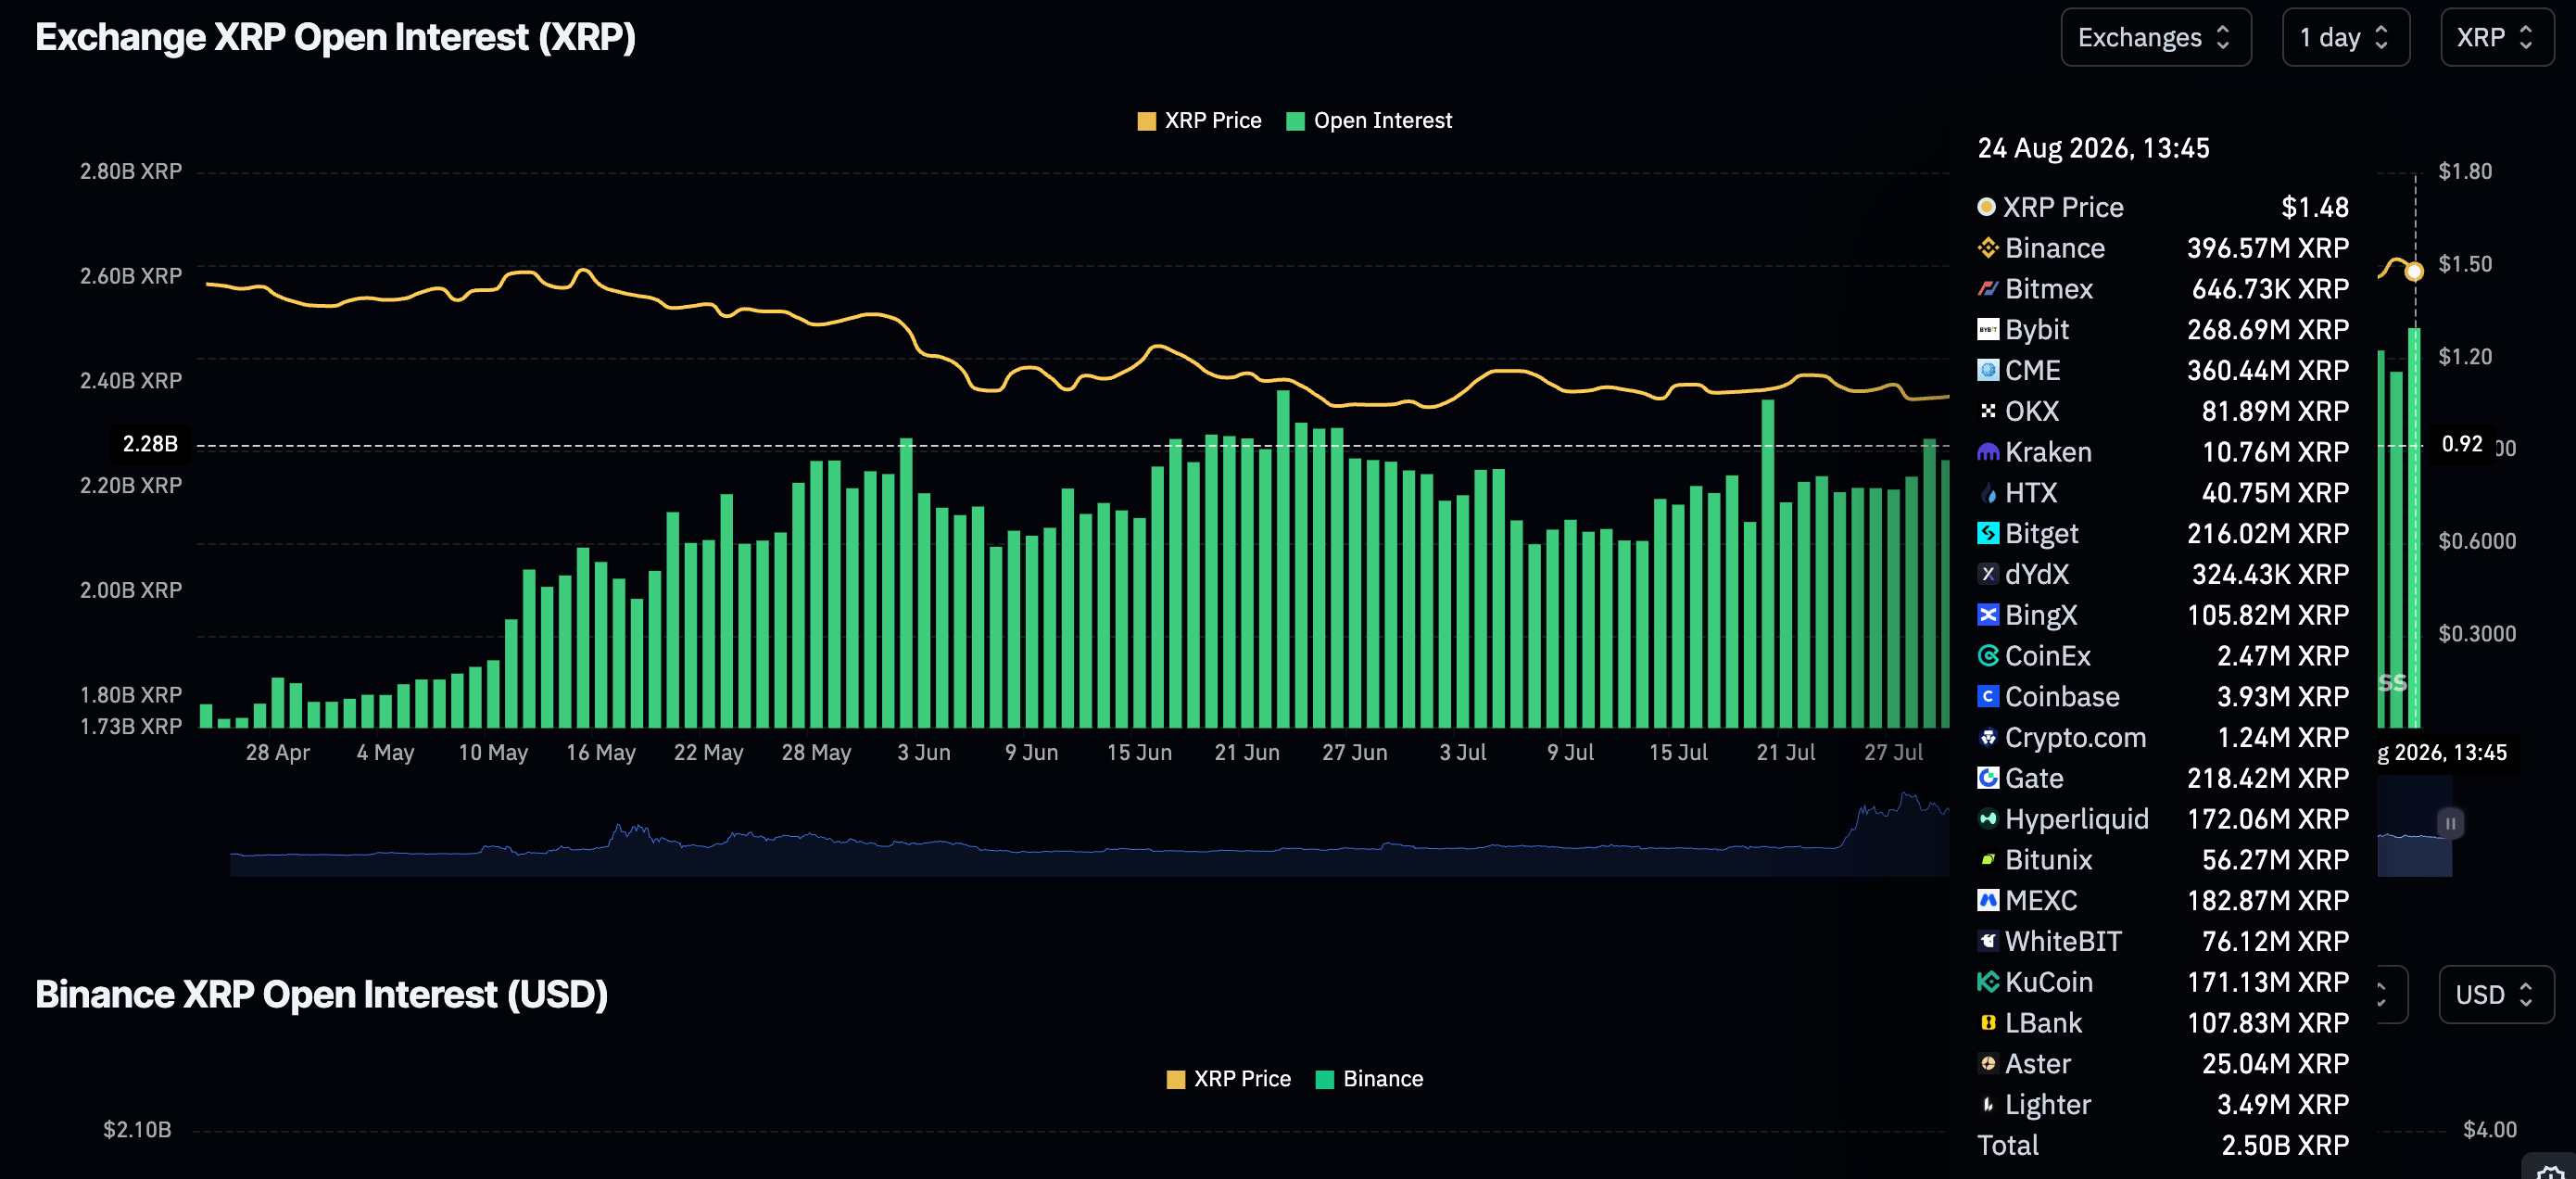Click the 0.92 price crosshair label

[2461, 444]
